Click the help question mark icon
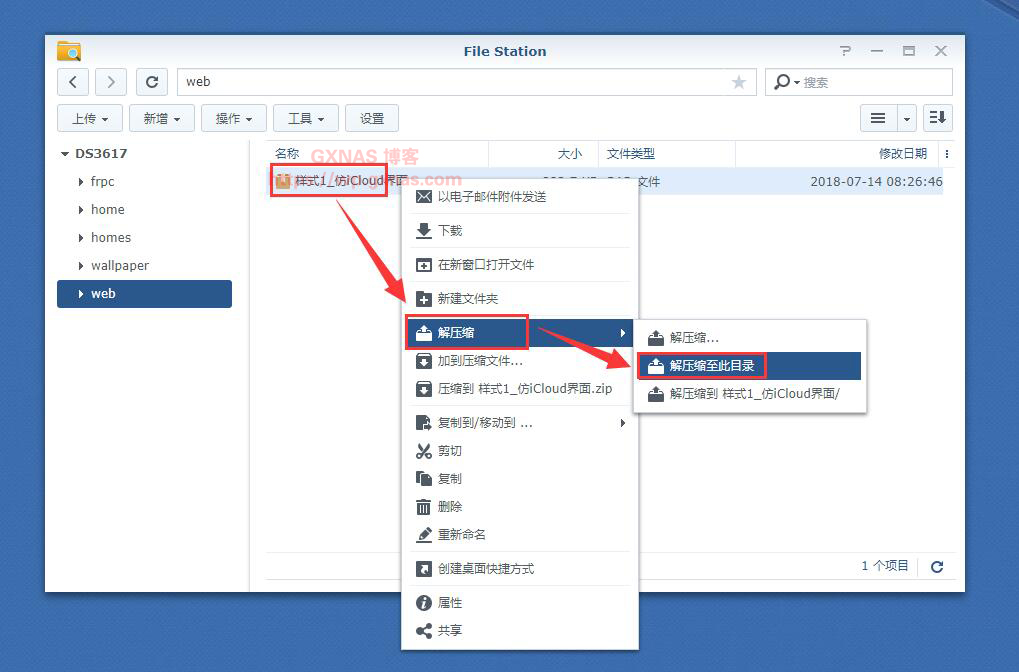The width and height of the screenshot is (1019, 672). [x=845, y=51]
